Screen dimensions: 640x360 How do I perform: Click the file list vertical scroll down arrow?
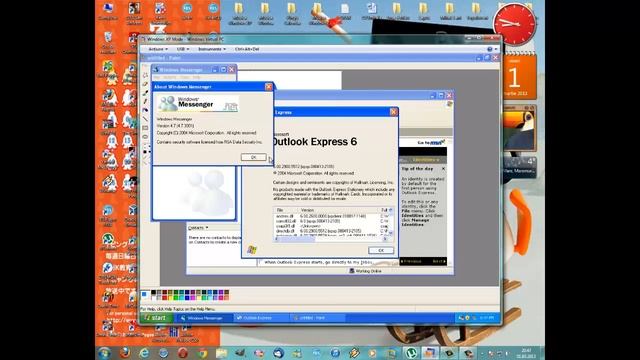coord(391,233)
